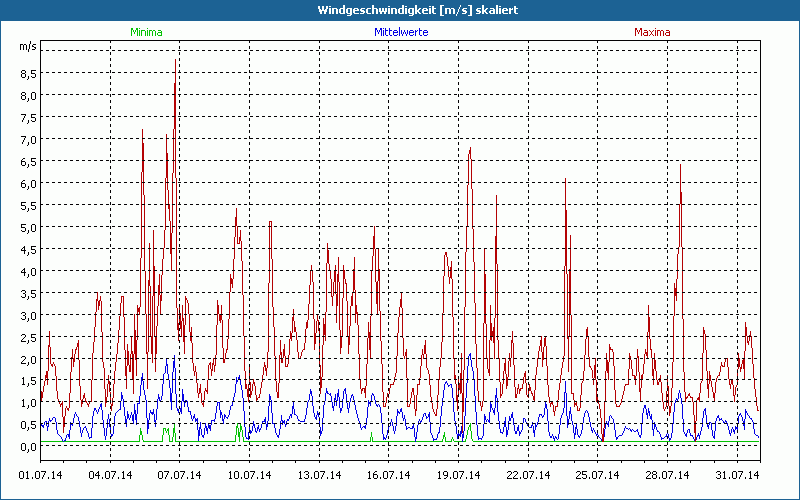Click the highest red peak near 07.07.14
This screenshot has height=500, width=800.
click(x=176, y=60)
